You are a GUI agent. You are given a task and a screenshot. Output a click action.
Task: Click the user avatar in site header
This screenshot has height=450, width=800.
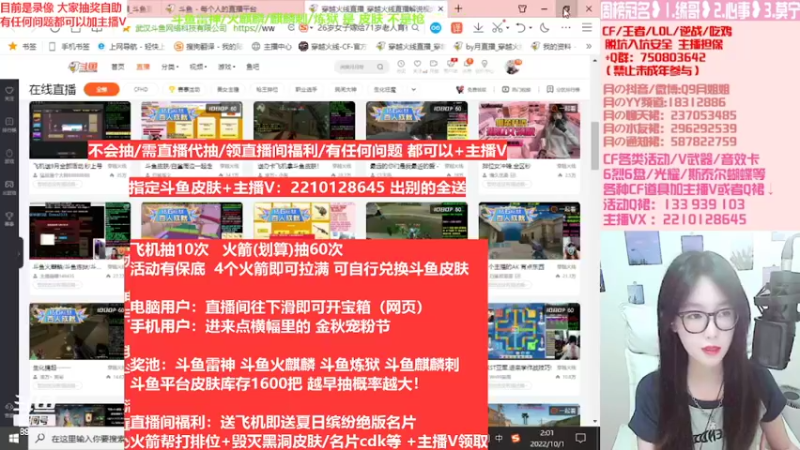pyautogui.click(x=512, y=66)
